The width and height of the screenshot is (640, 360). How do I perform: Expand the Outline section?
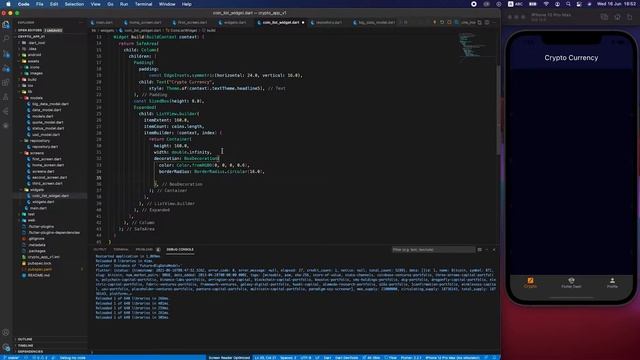pyautogui.click(x=24, y=339)
